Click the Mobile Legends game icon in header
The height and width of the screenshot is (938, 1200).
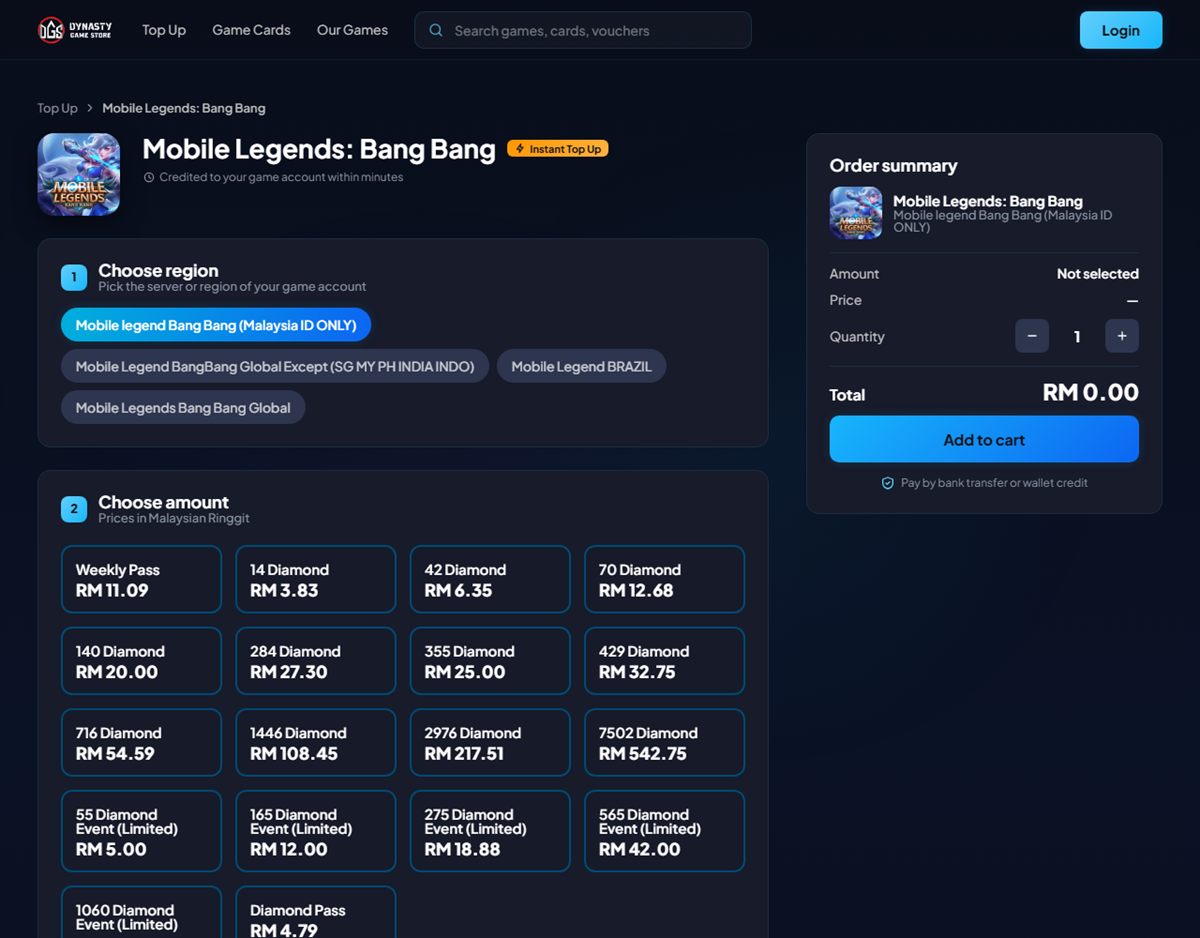tap(79, 174)
